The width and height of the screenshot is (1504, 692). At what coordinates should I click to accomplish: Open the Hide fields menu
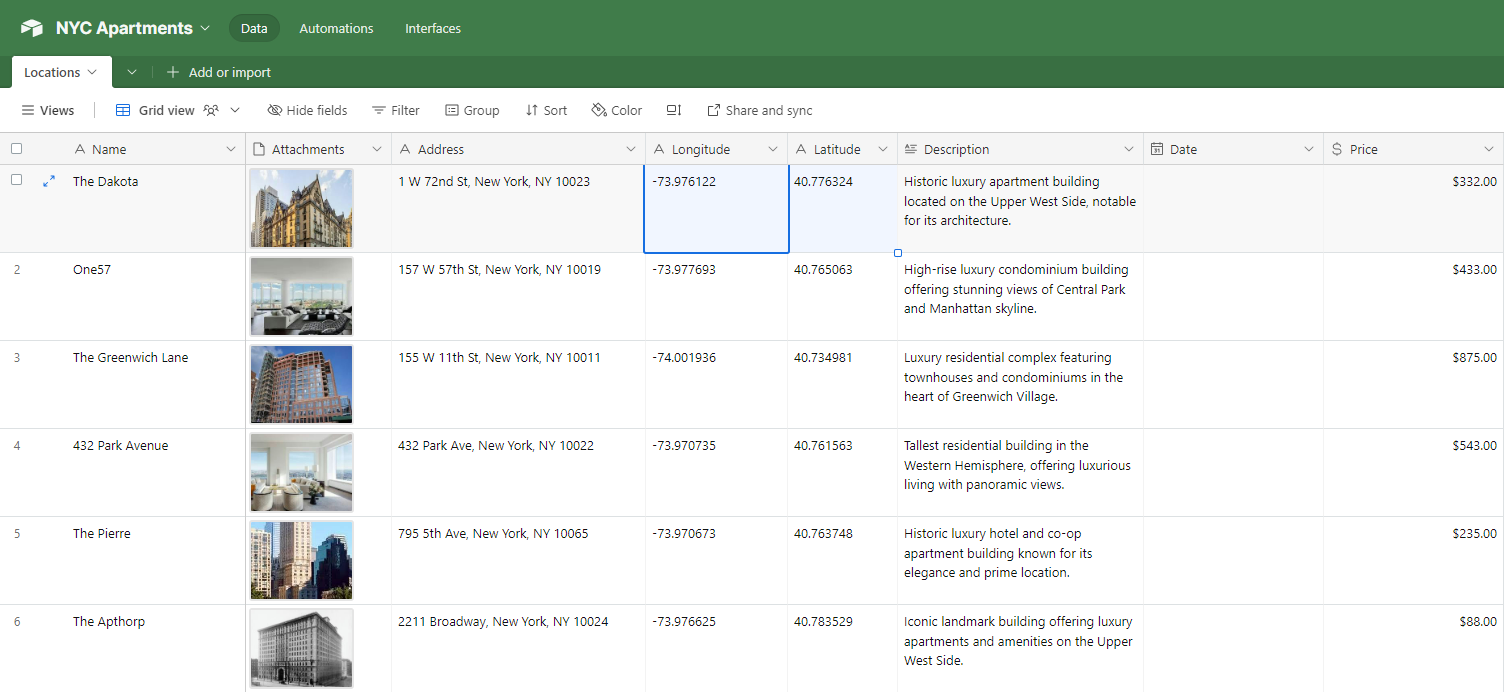(308, 110)
